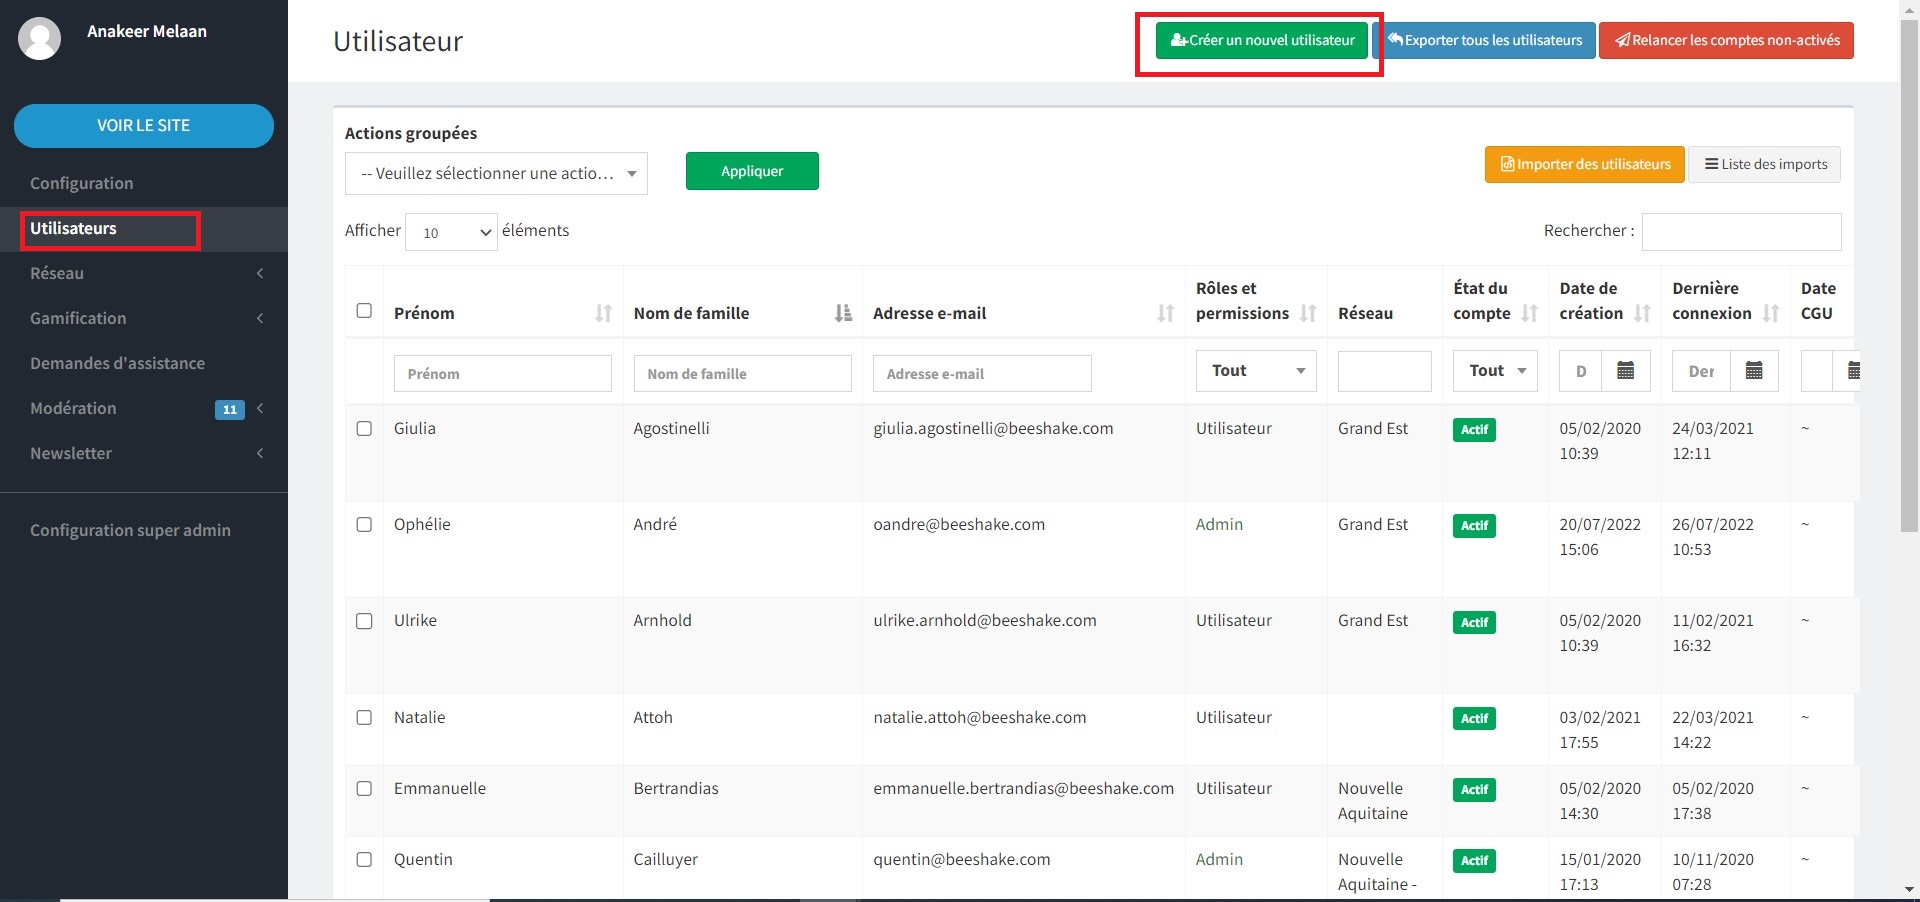
Task: Check the box for Ophélie André
Action: click(364, 524)
